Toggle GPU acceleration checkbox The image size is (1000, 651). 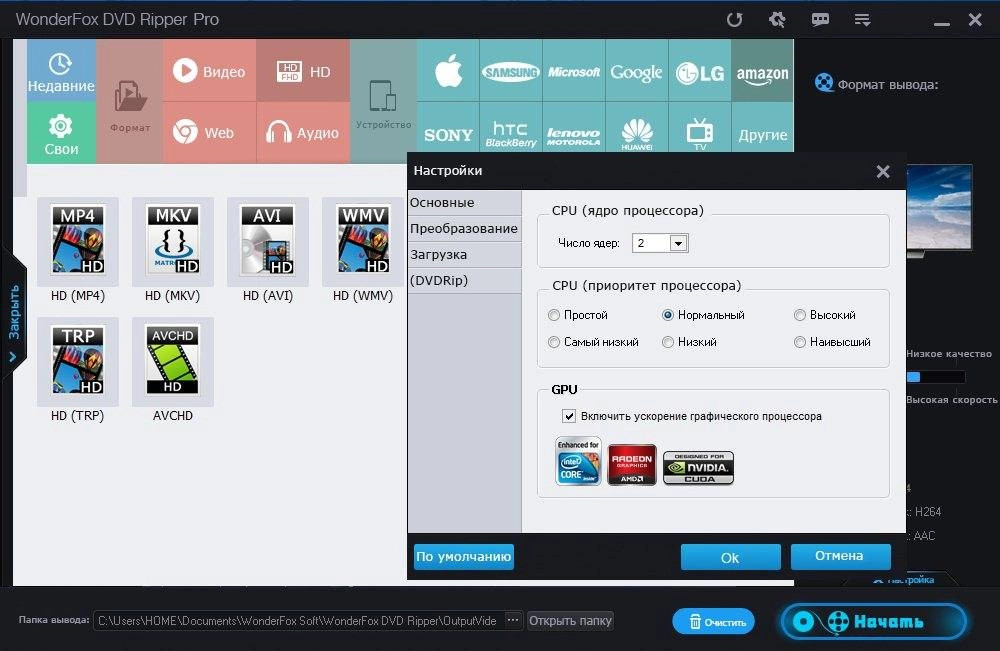pos(569,416)
